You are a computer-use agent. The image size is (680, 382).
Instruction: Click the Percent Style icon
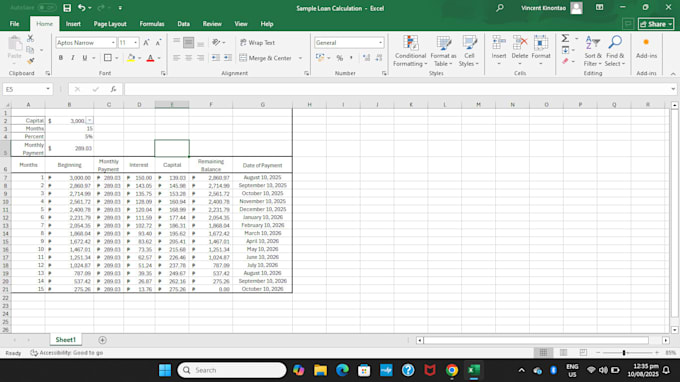(x=340, y=58)
